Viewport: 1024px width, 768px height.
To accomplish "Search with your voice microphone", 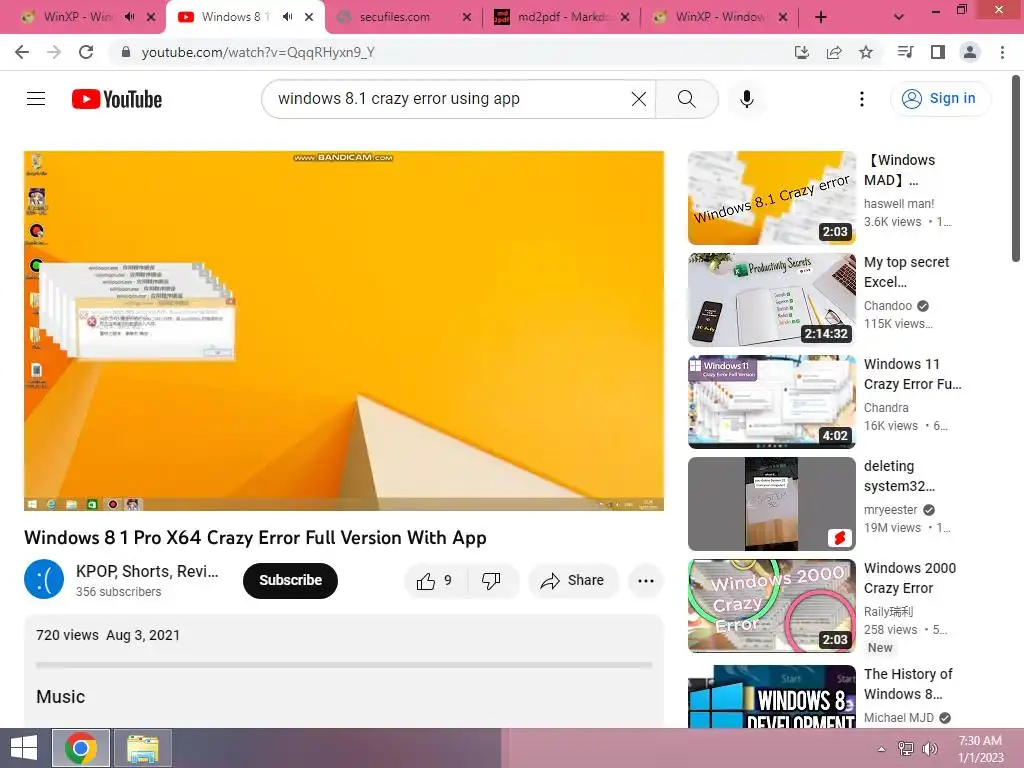I will pyautogui.click(x=747, y=99).
